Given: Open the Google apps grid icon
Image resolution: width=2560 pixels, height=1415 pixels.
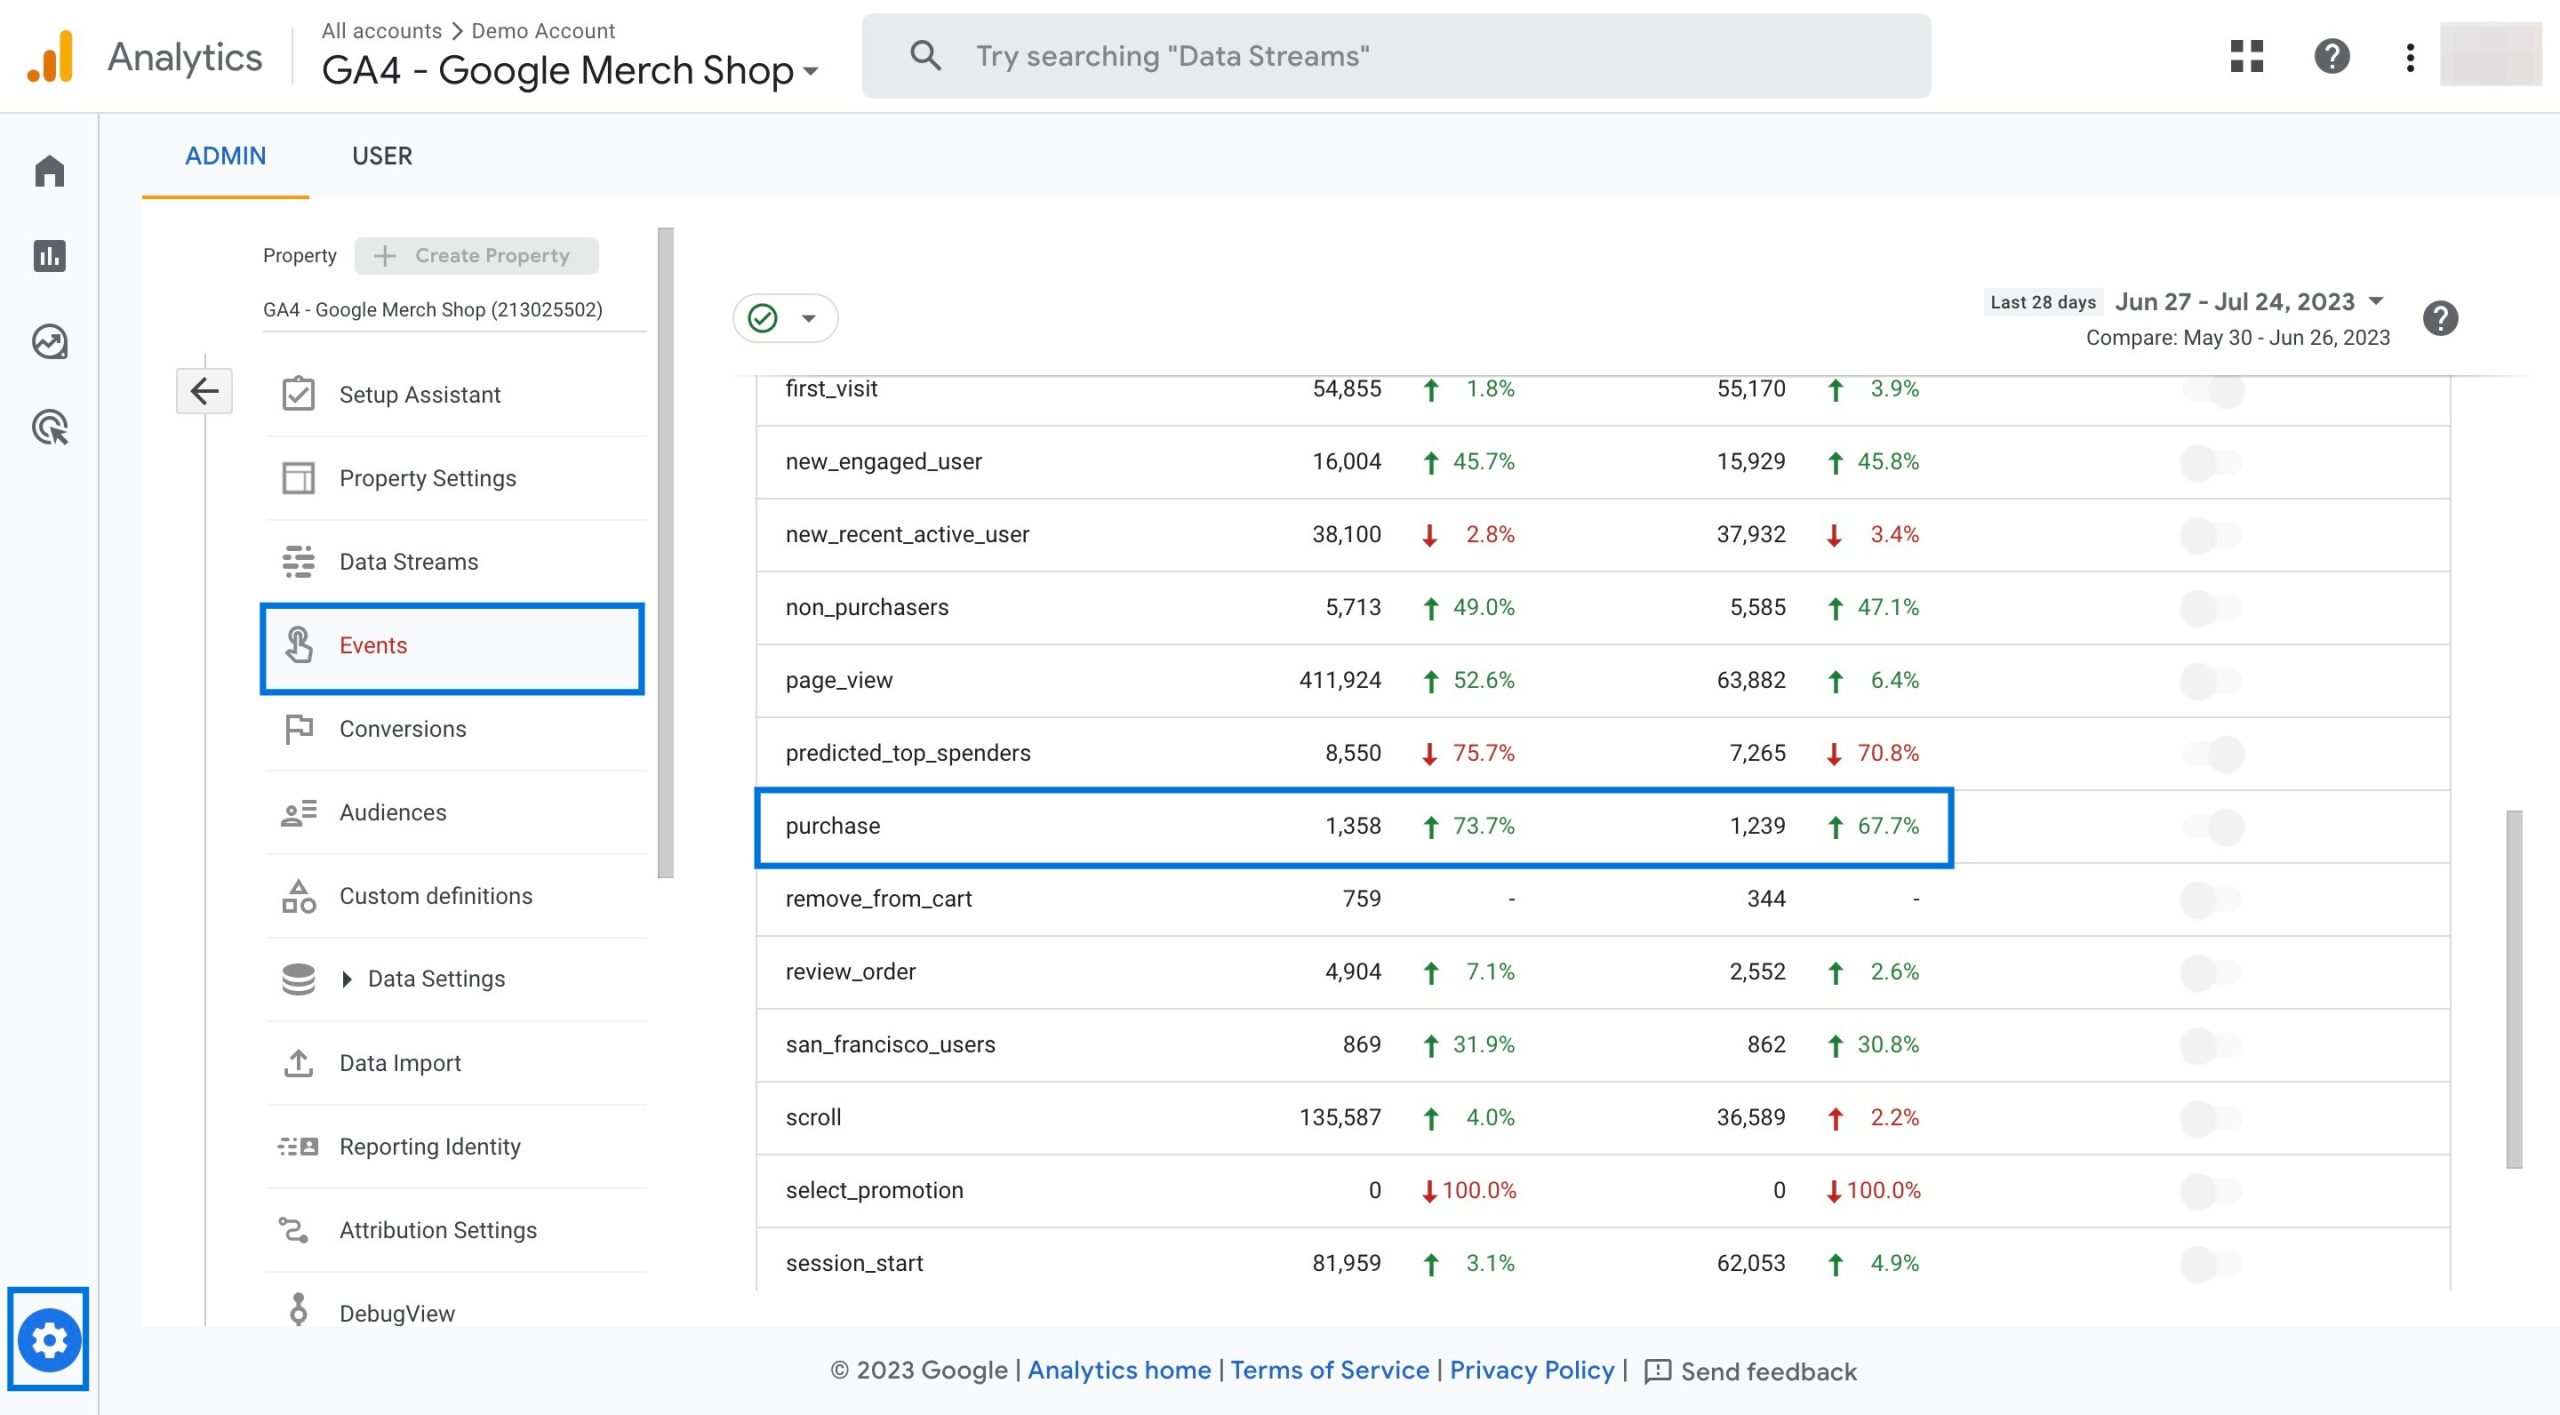Looking at the screenshot, I should pyautogui.click(x=2246, y=56).
